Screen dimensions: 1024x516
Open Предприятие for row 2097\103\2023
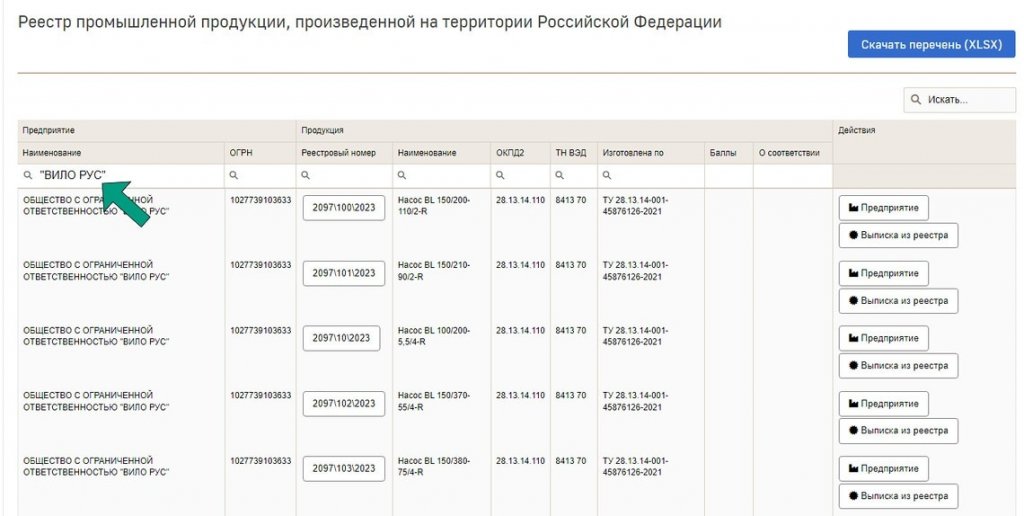[884, 468]
